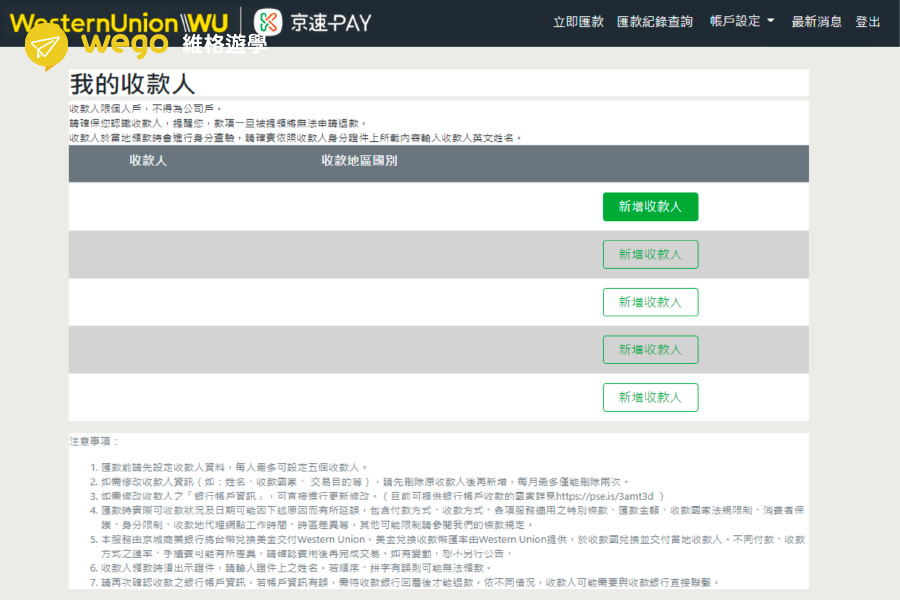The height and width of the screenshot is (600, 900).
Task: Expand the 帳戶設定 dropdown menu
Action: 735,22
